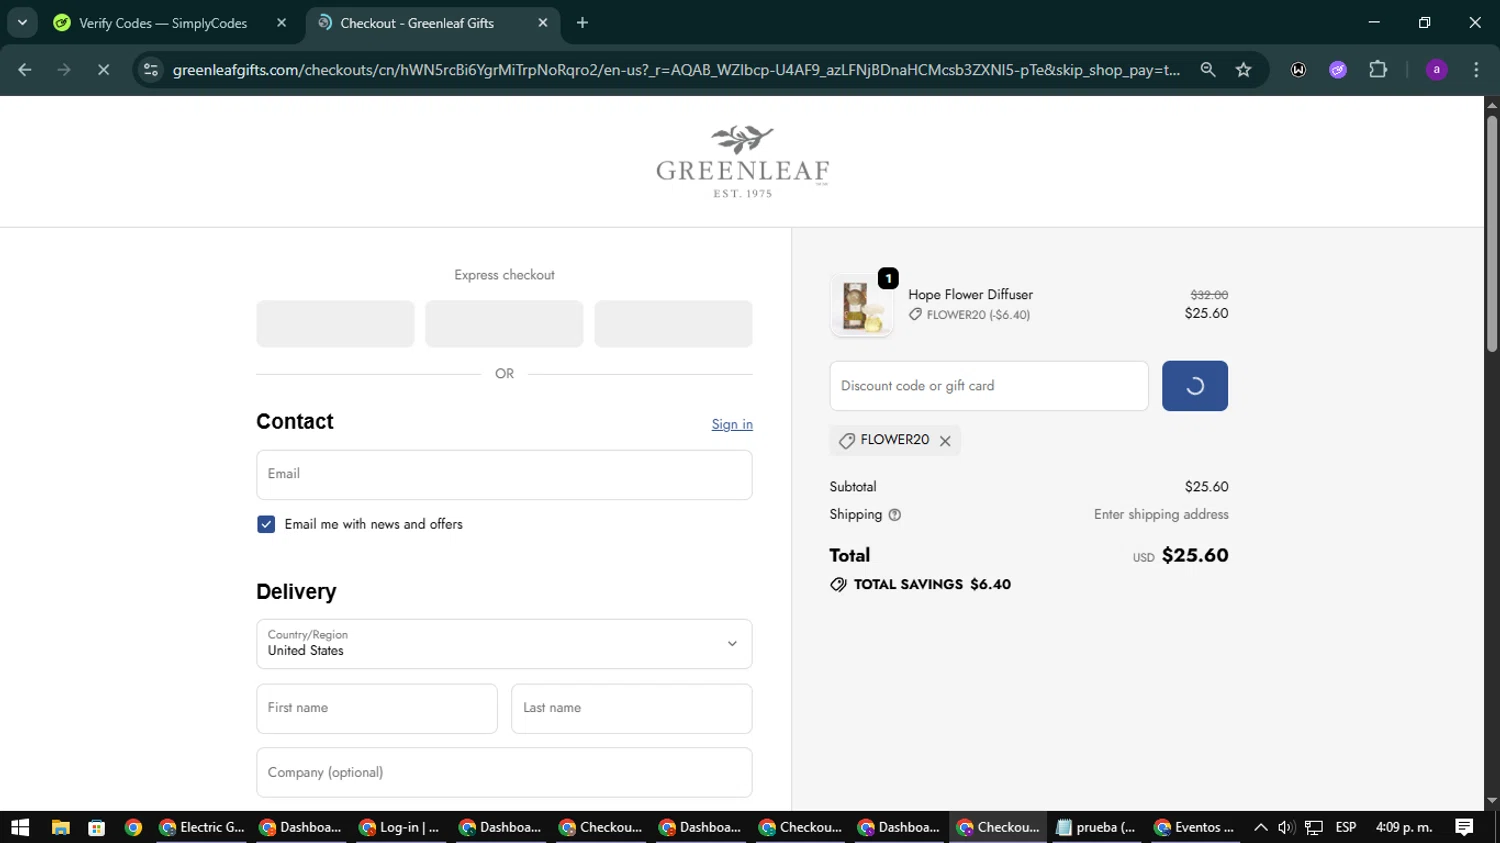The height and width of the screenshot is (843, 1500).
Task: Click the First name field
Action: point(377,709)
